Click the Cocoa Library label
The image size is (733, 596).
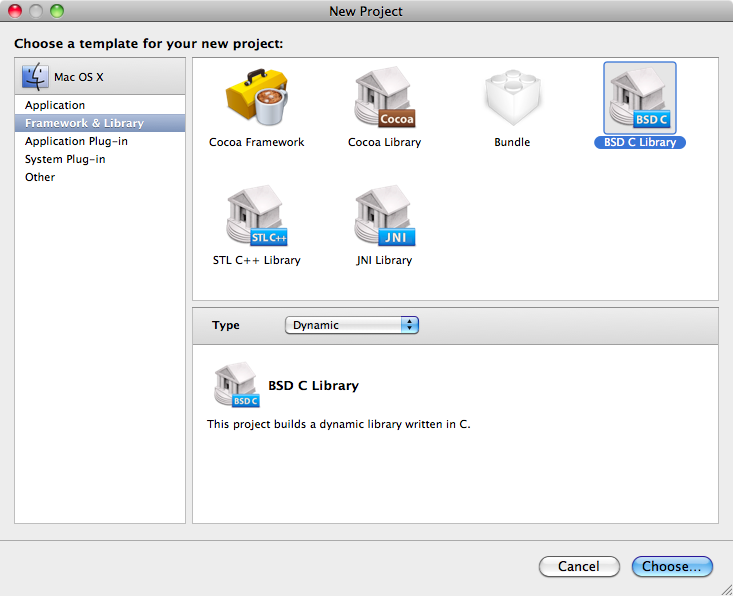[x=385, y=142]
